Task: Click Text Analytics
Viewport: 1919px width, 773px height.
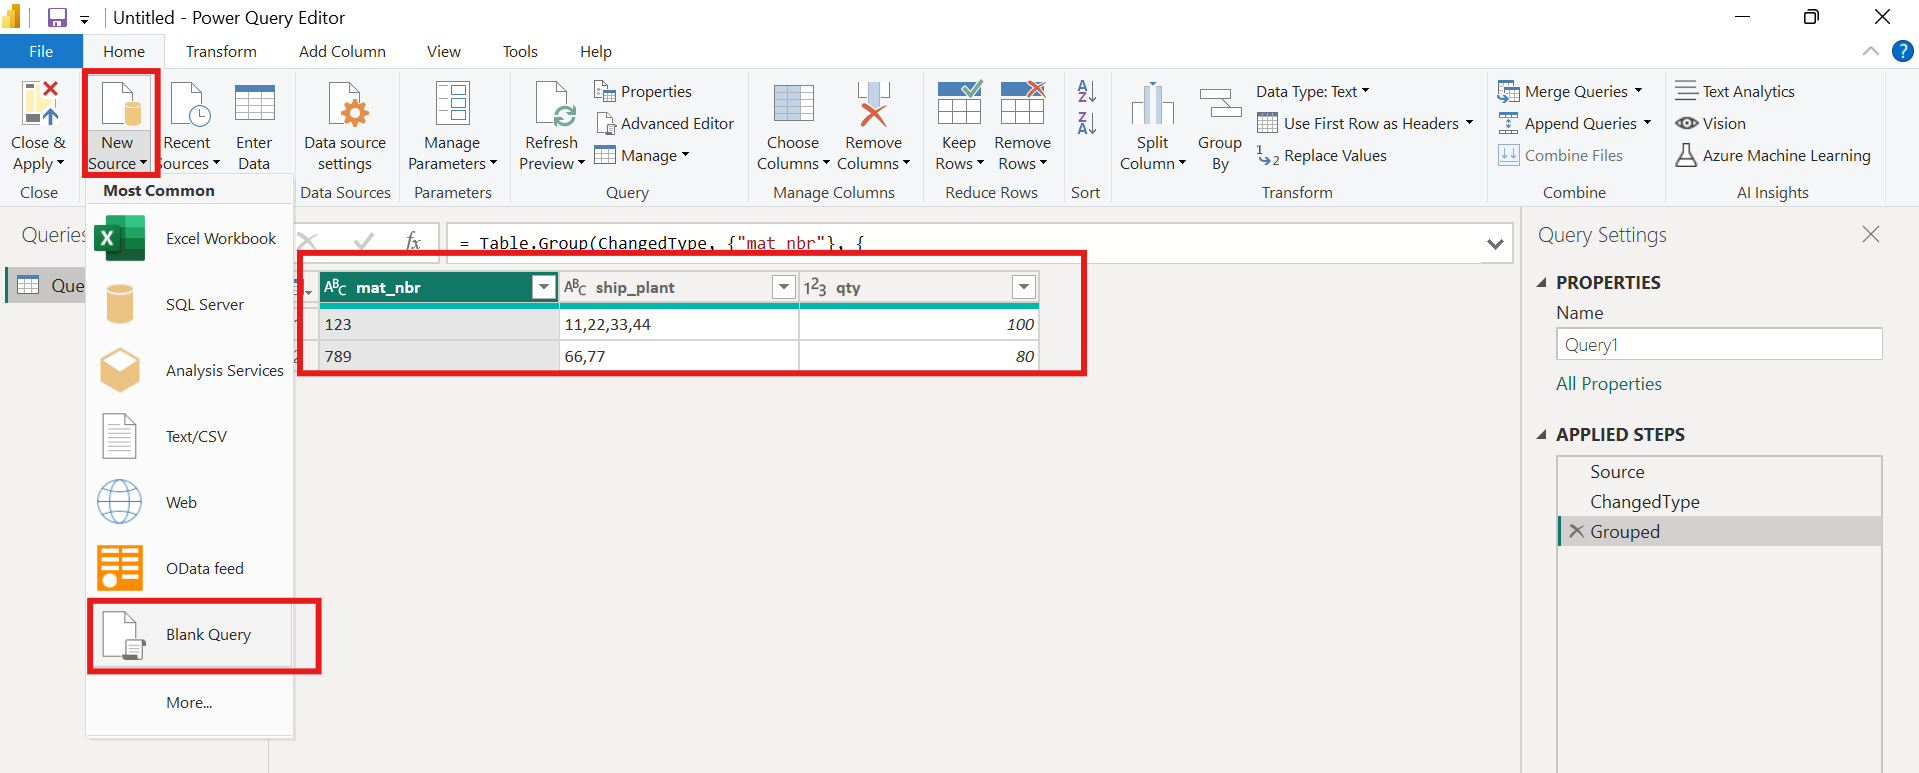Action: click(1735, 91)
